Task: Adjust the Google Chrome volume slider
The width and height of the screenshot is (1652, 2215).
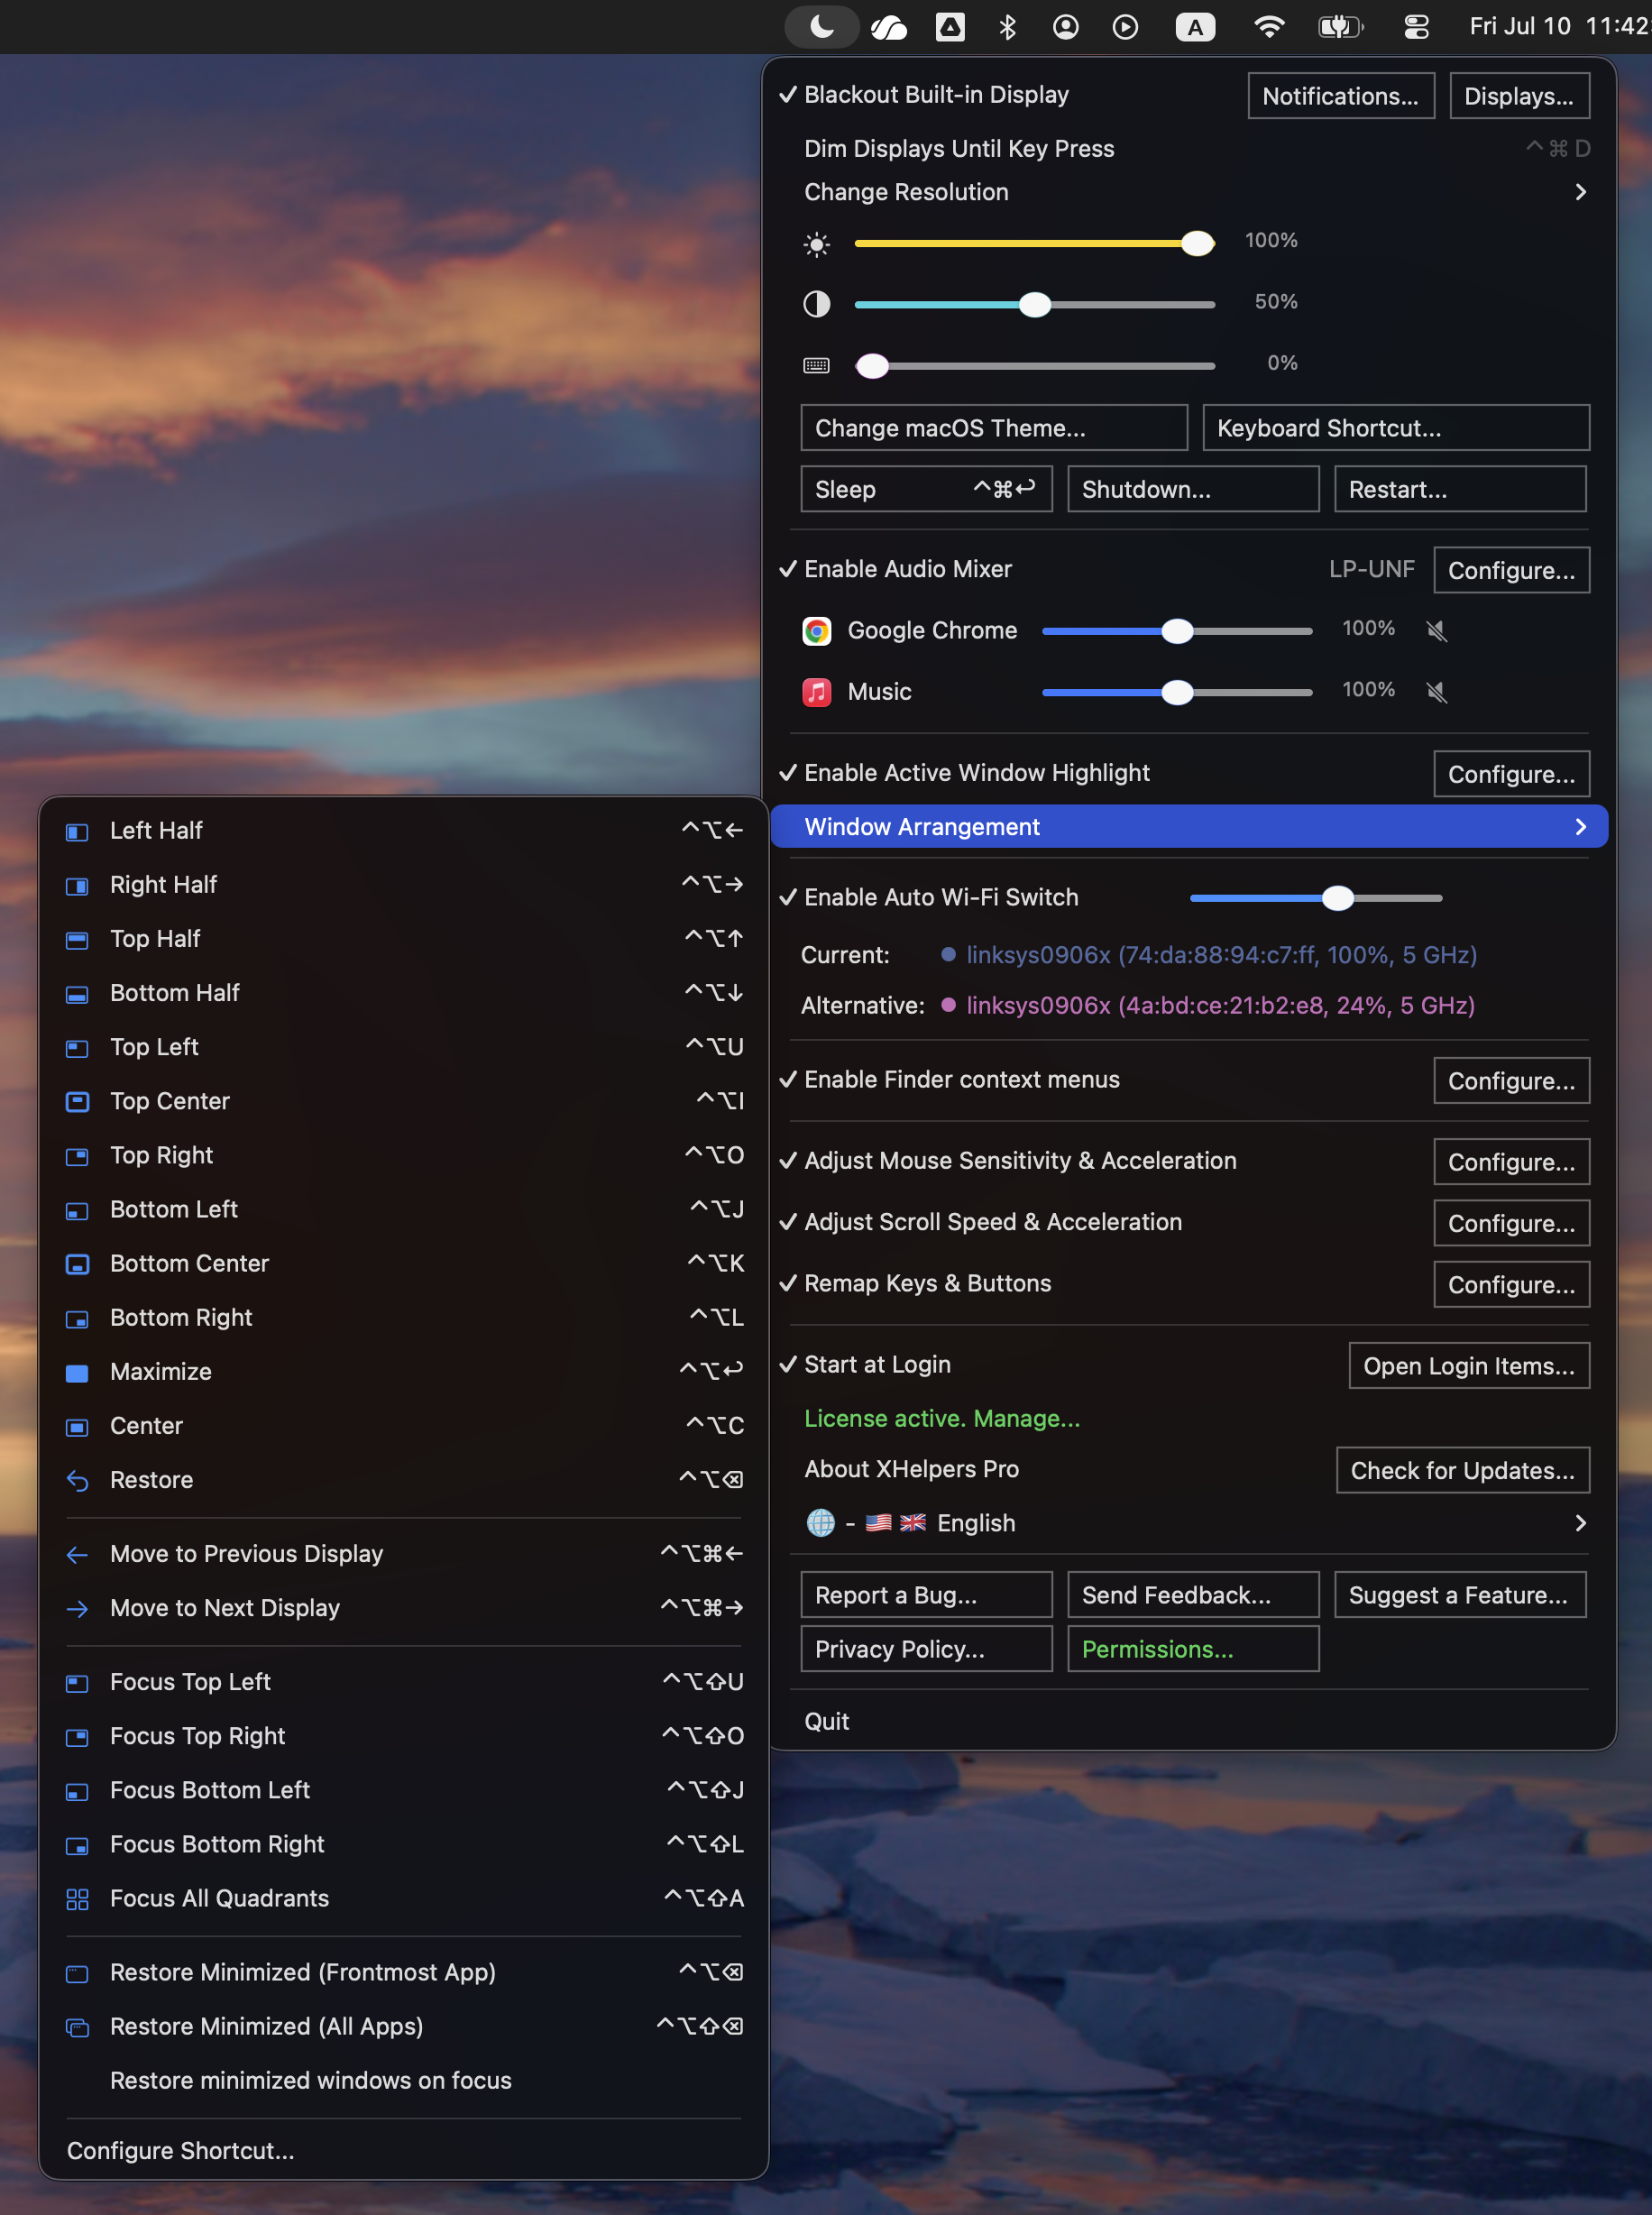Action: point(1177,631)
